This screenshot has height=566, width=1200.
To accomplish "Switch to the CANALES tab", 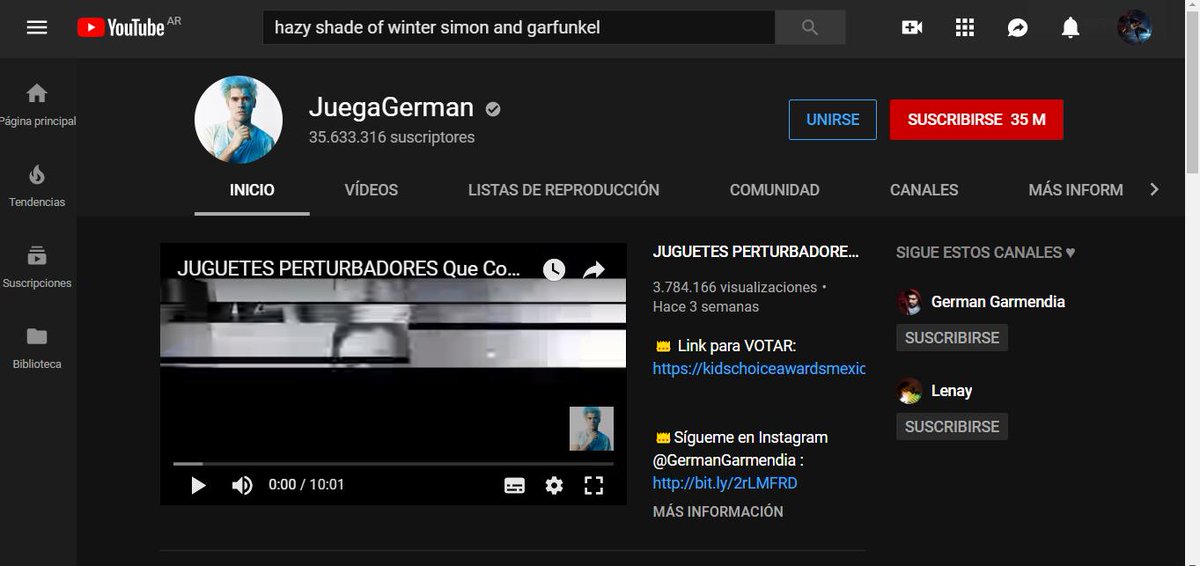I will tap(924, 190).
